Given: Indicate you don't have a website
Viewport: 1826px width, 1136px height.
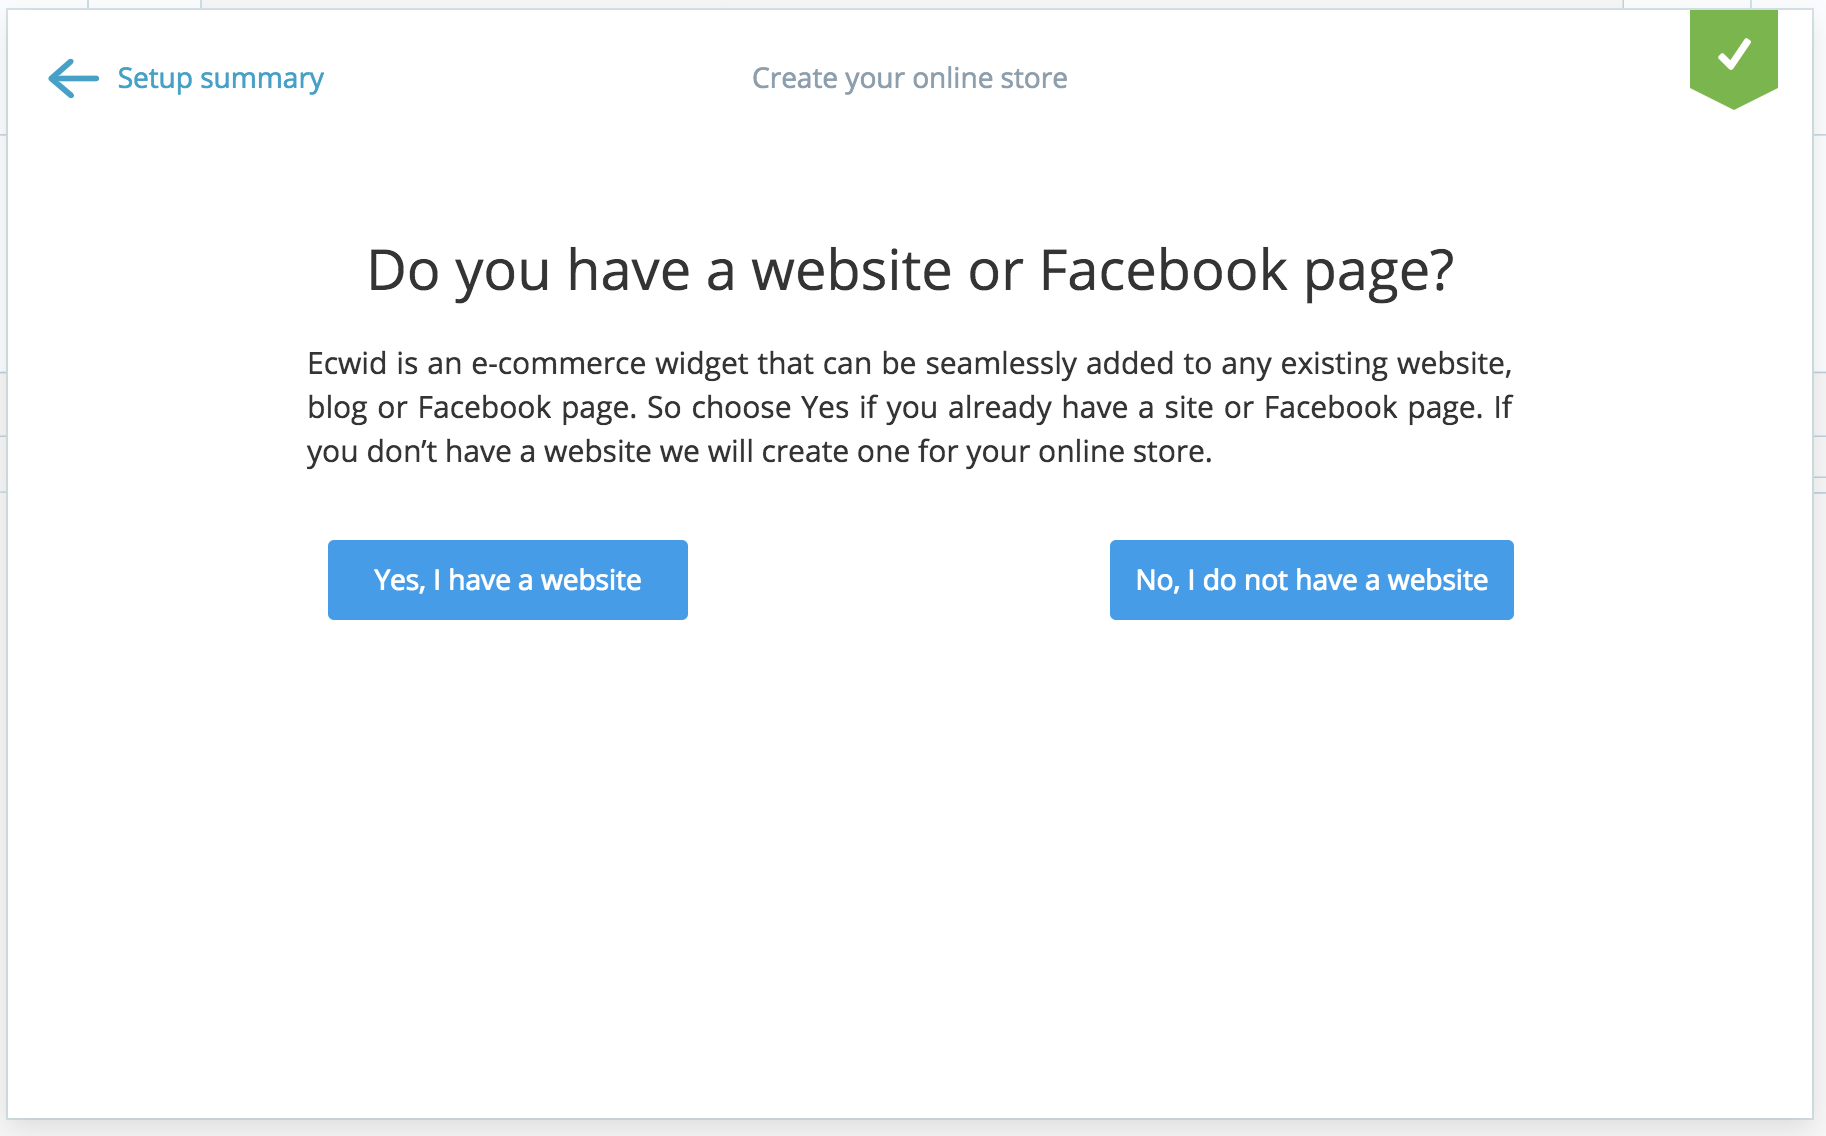Looking at the screenshot, I should 1311,580.
